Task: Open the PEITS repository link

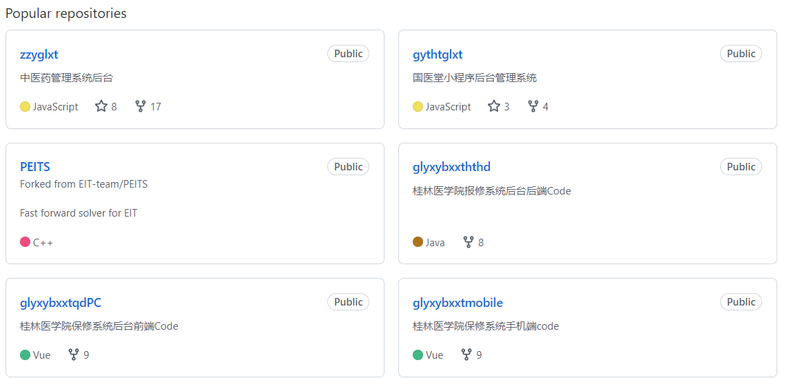Action: [35, 167]
